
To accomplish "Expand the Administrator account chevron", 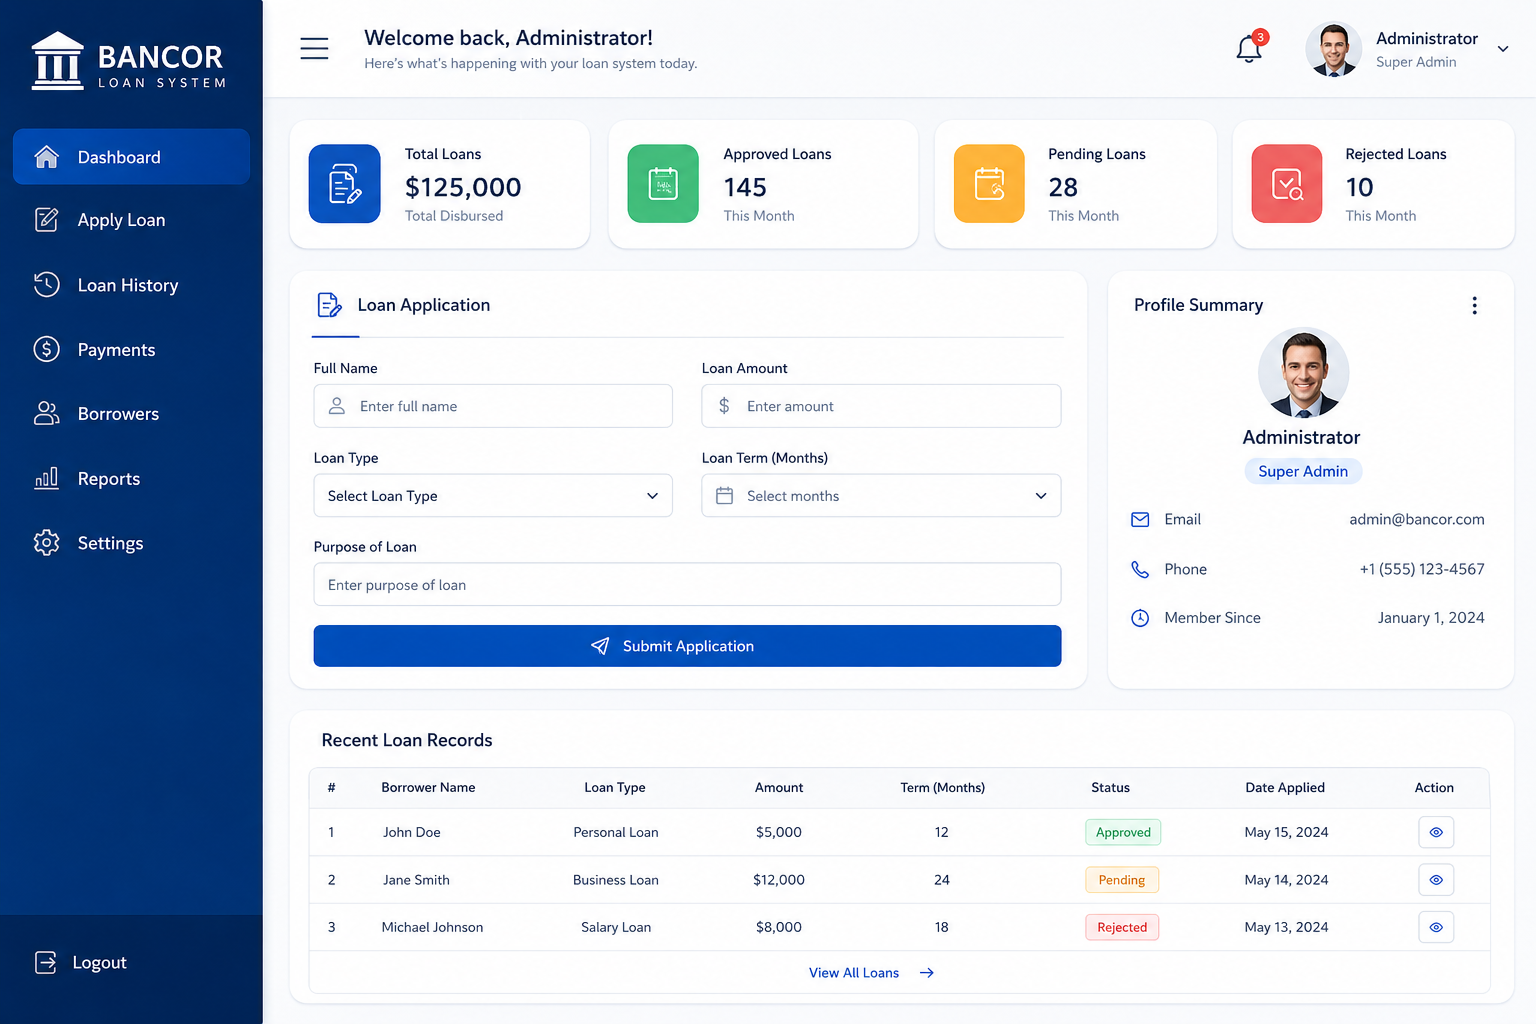I will click(x=1502, y=49).
